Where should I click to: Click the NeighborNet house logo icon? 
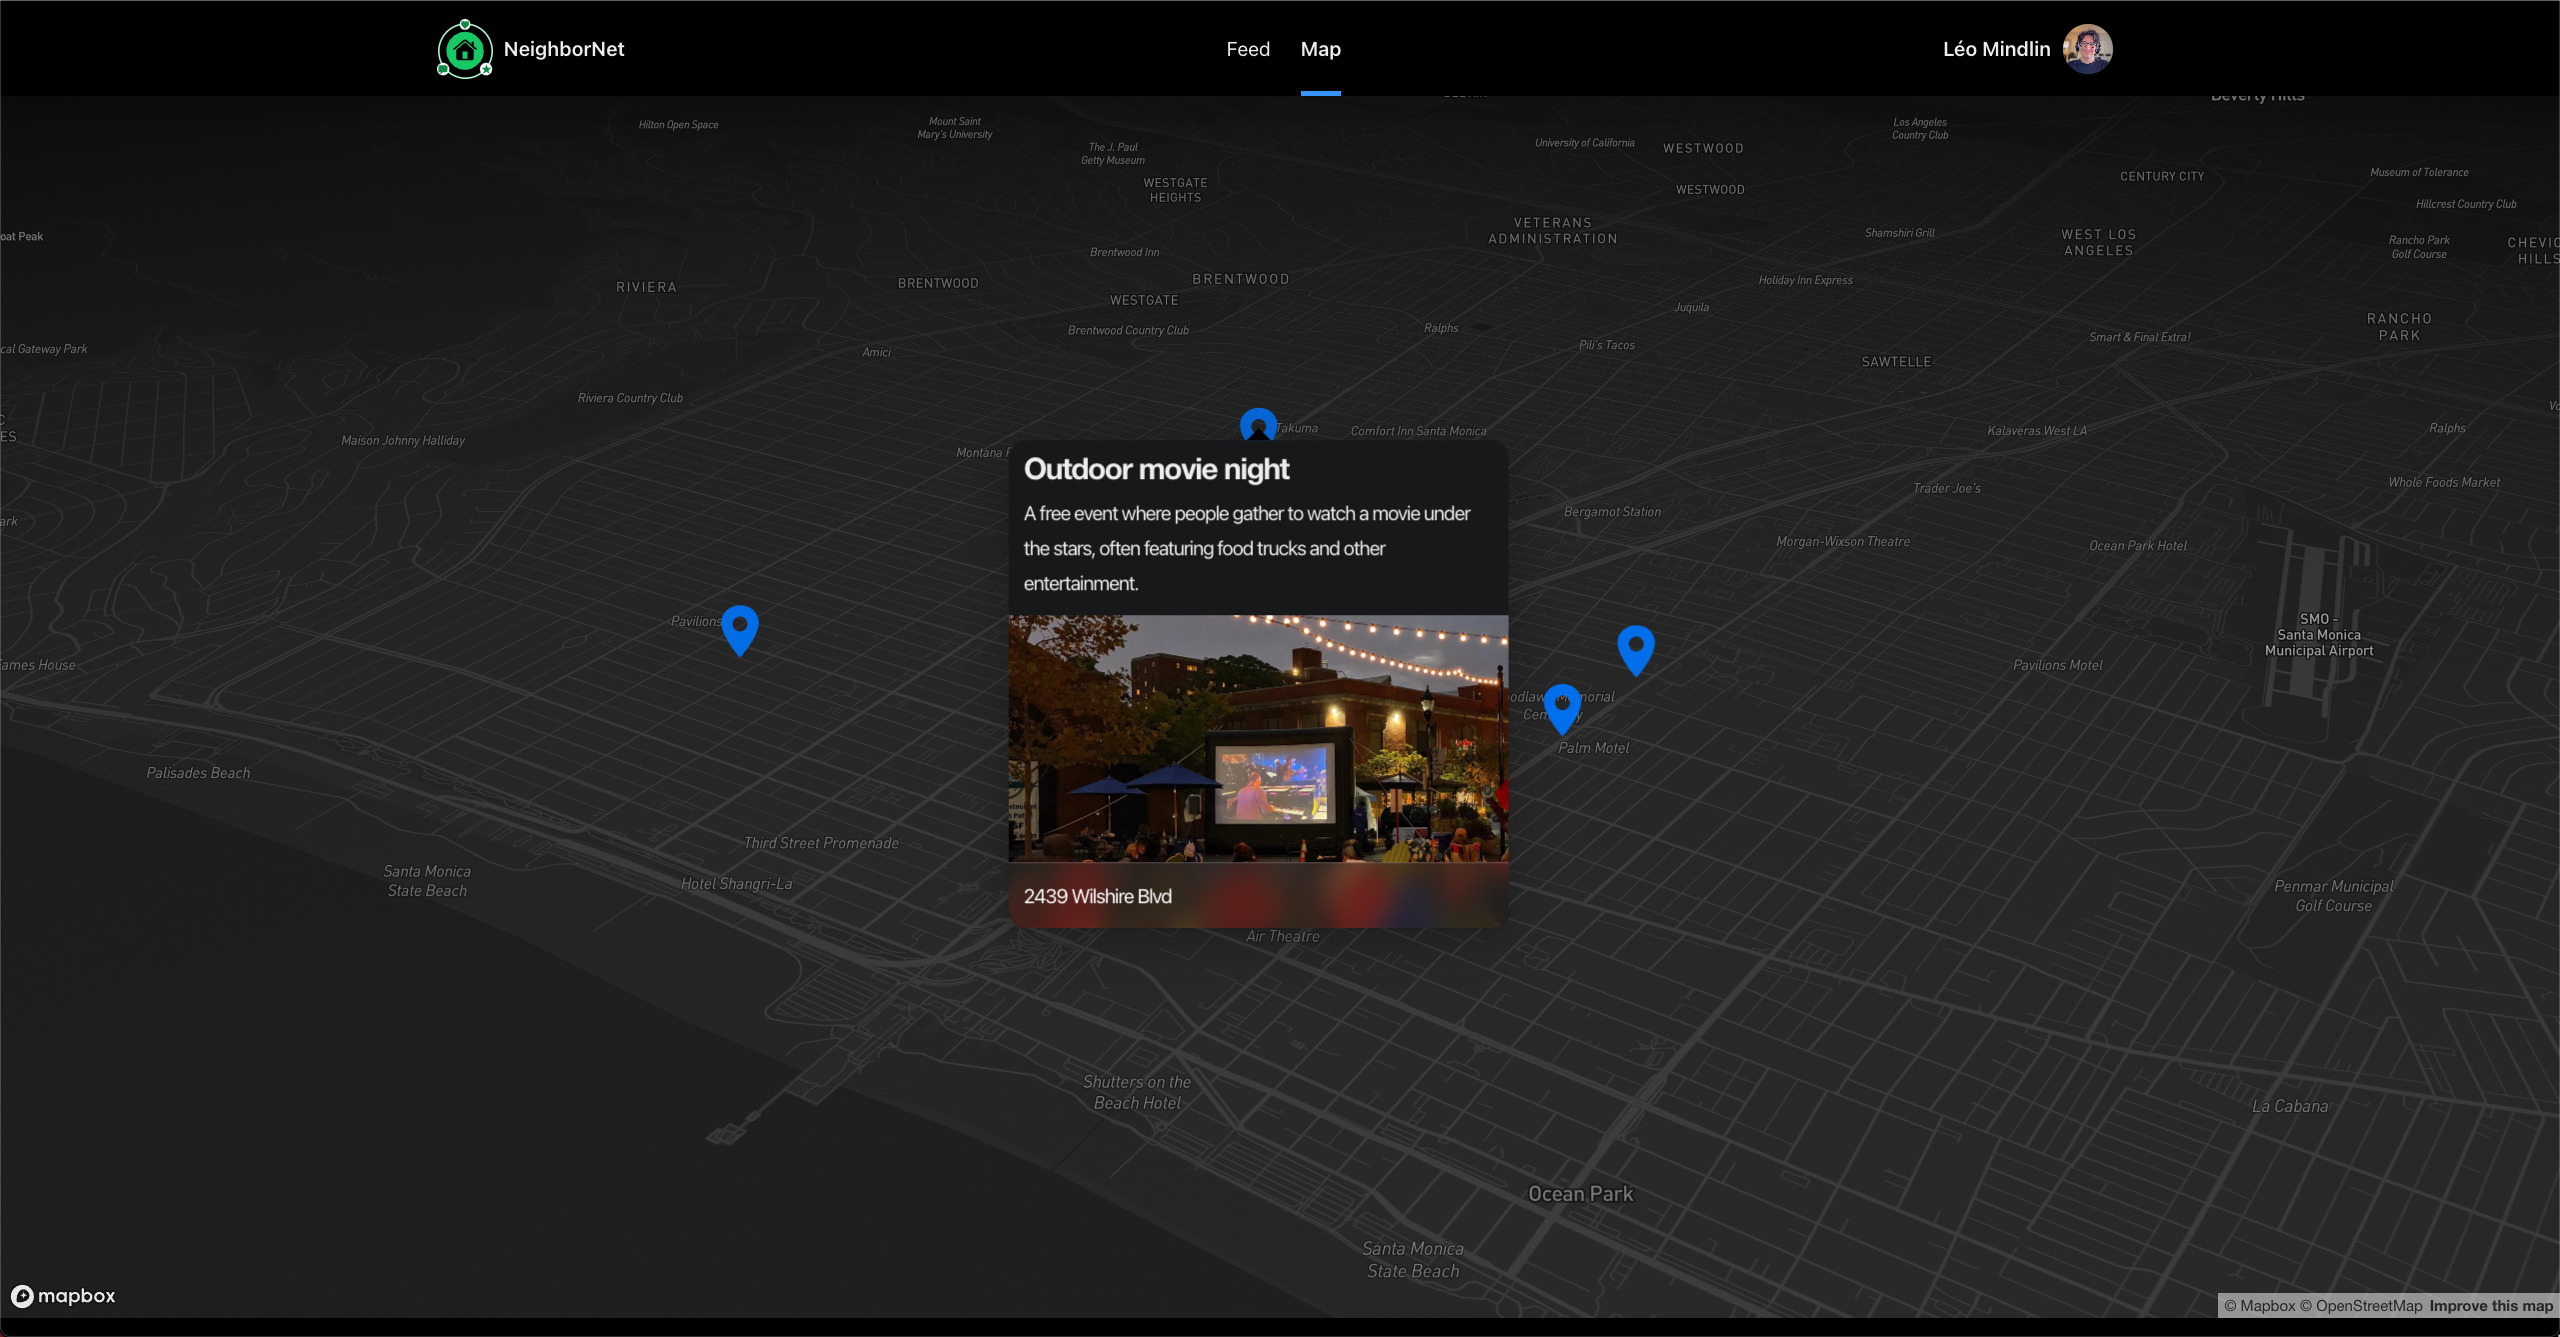pyautogui.click(x=465, y=49)
